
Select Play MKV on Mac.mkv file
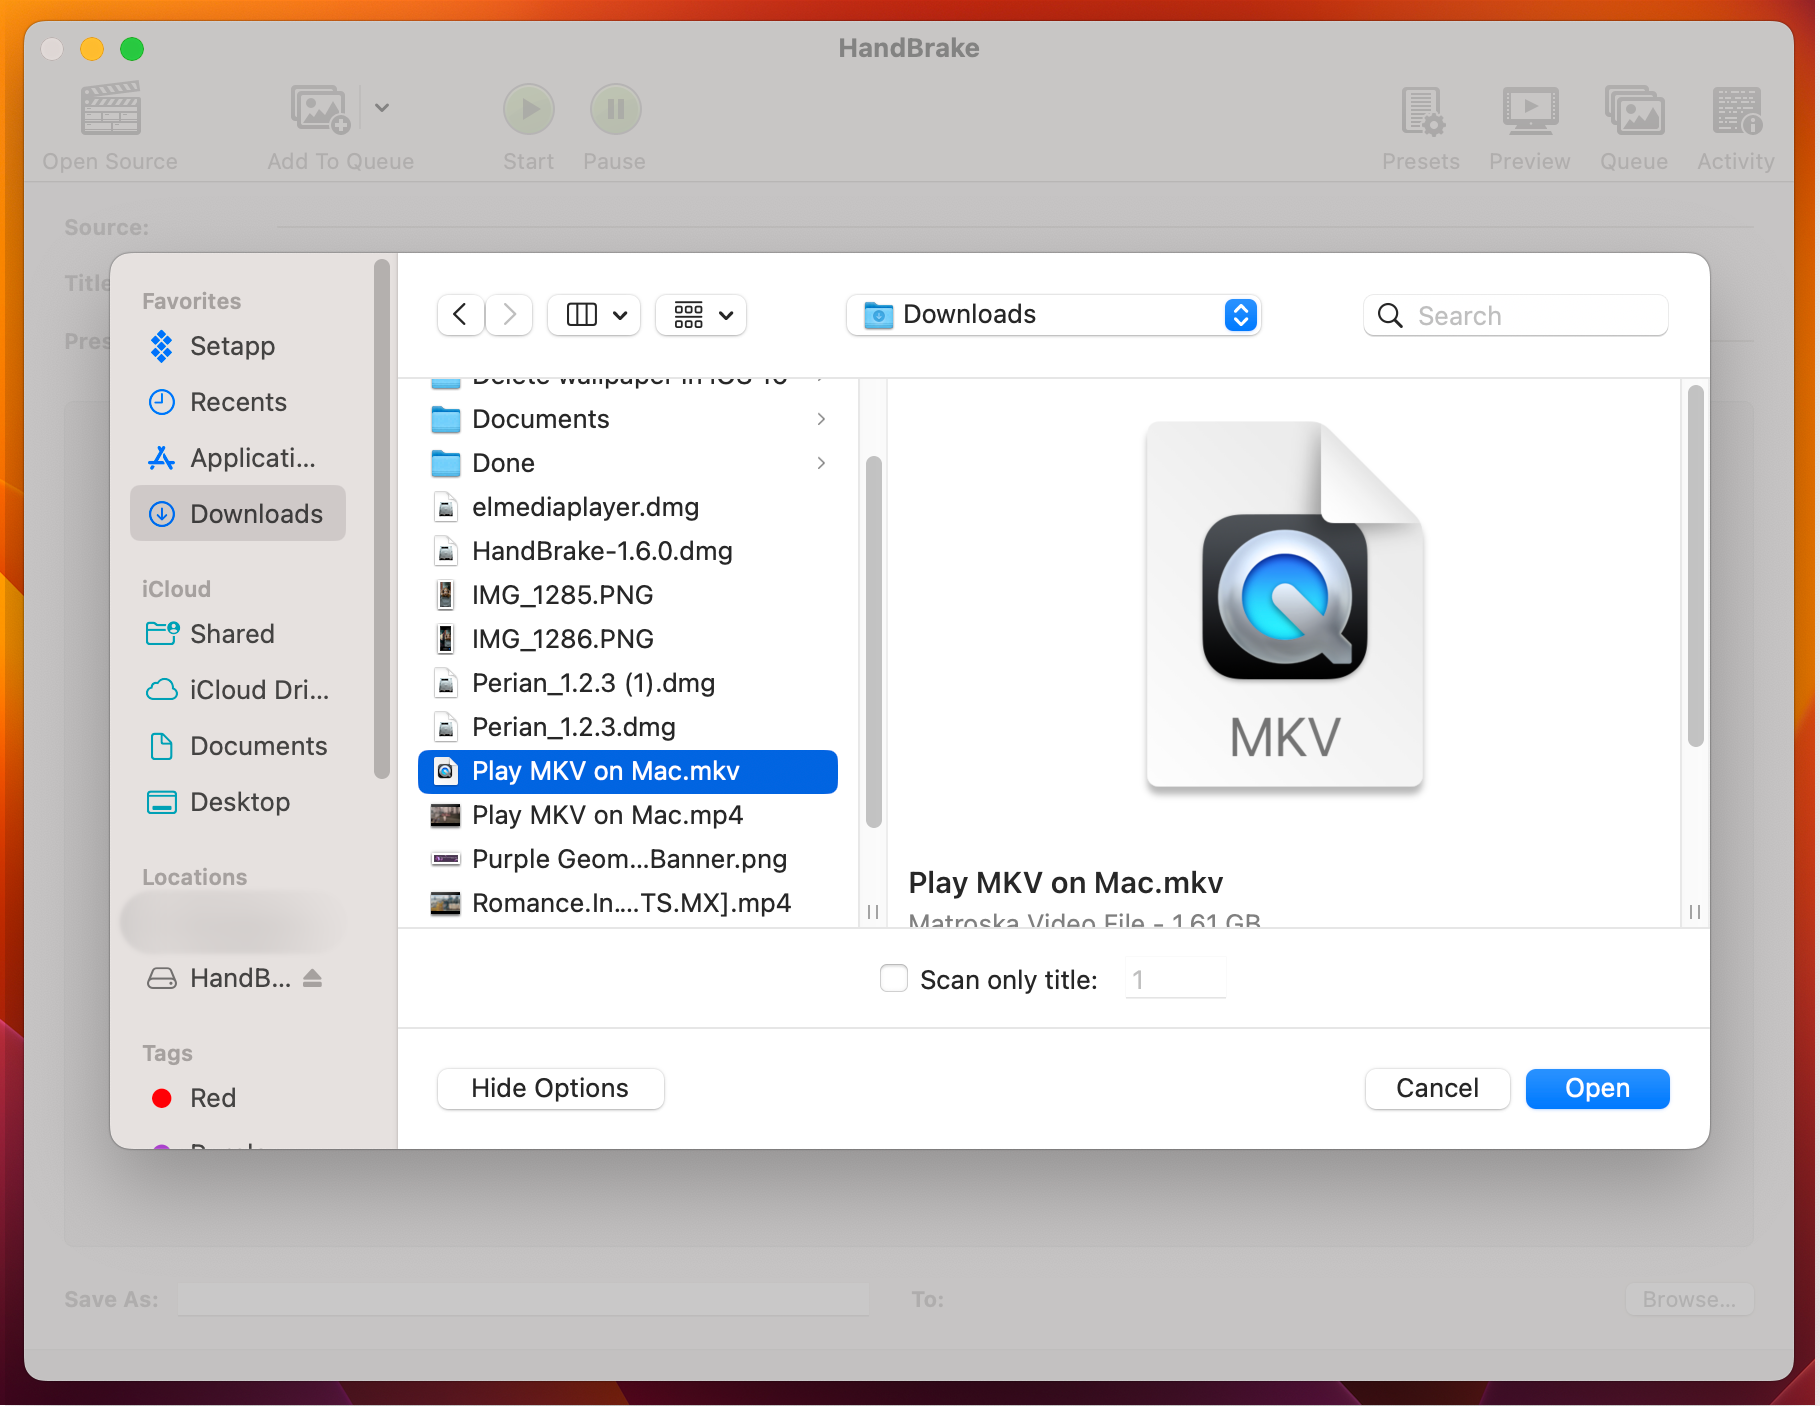pyautogui.click(x=628, y=771)
